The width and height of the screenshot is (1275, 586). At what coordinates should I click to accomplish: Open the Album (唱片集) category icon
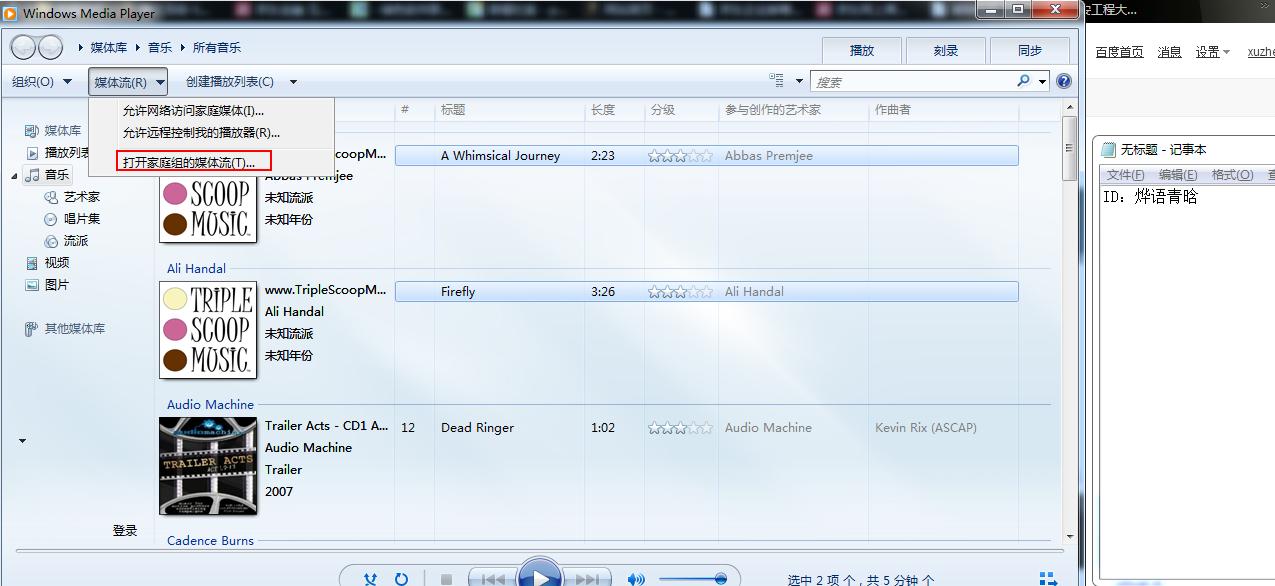click(52, 219)
